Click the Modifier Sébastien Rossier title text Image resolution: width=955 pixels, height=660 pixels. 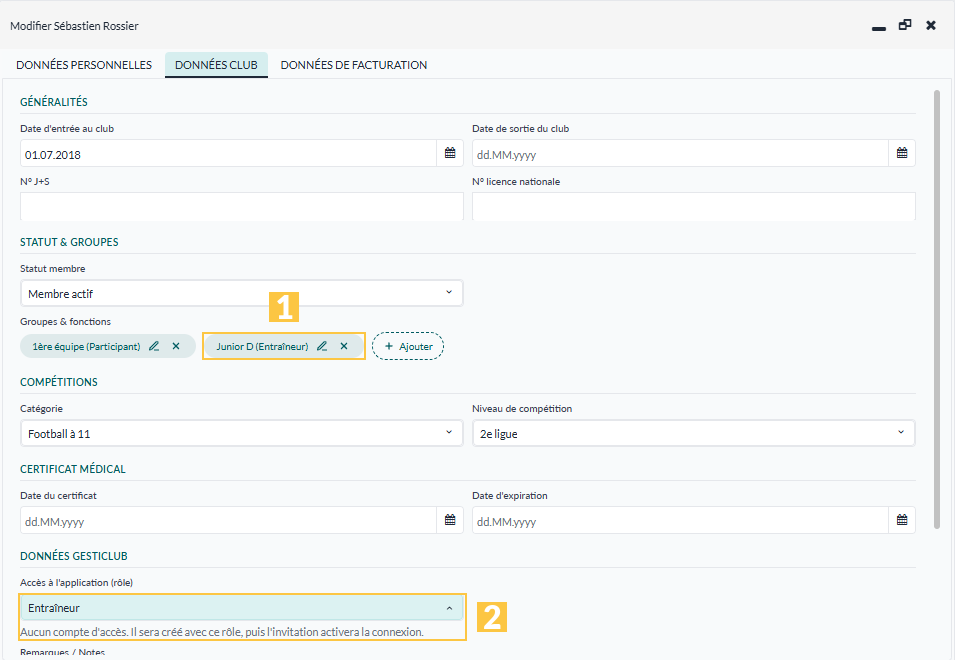coord(74,26)
